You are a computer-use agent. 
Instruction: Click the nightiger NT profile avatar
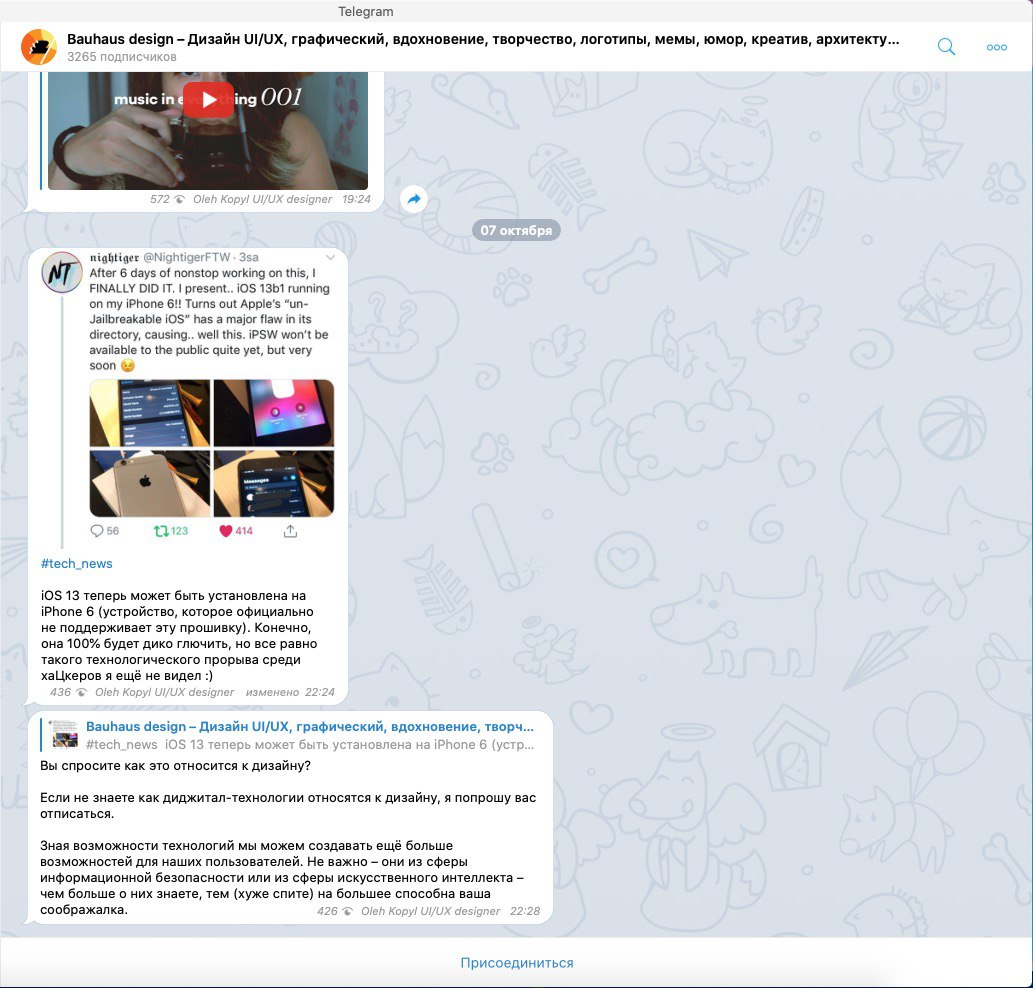click(62, 272)
